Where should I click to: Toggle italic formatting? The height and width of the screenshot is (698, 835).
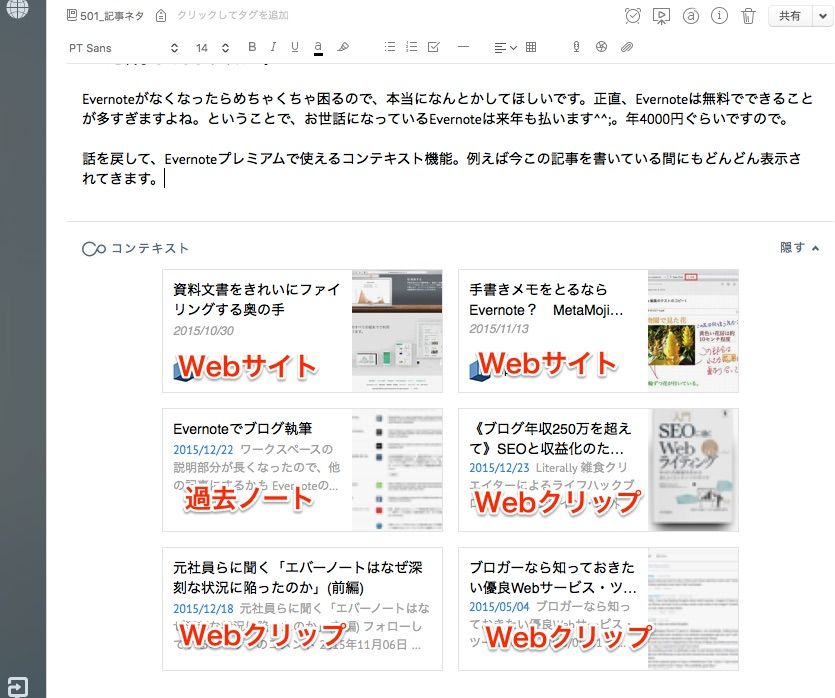(273, 47)
